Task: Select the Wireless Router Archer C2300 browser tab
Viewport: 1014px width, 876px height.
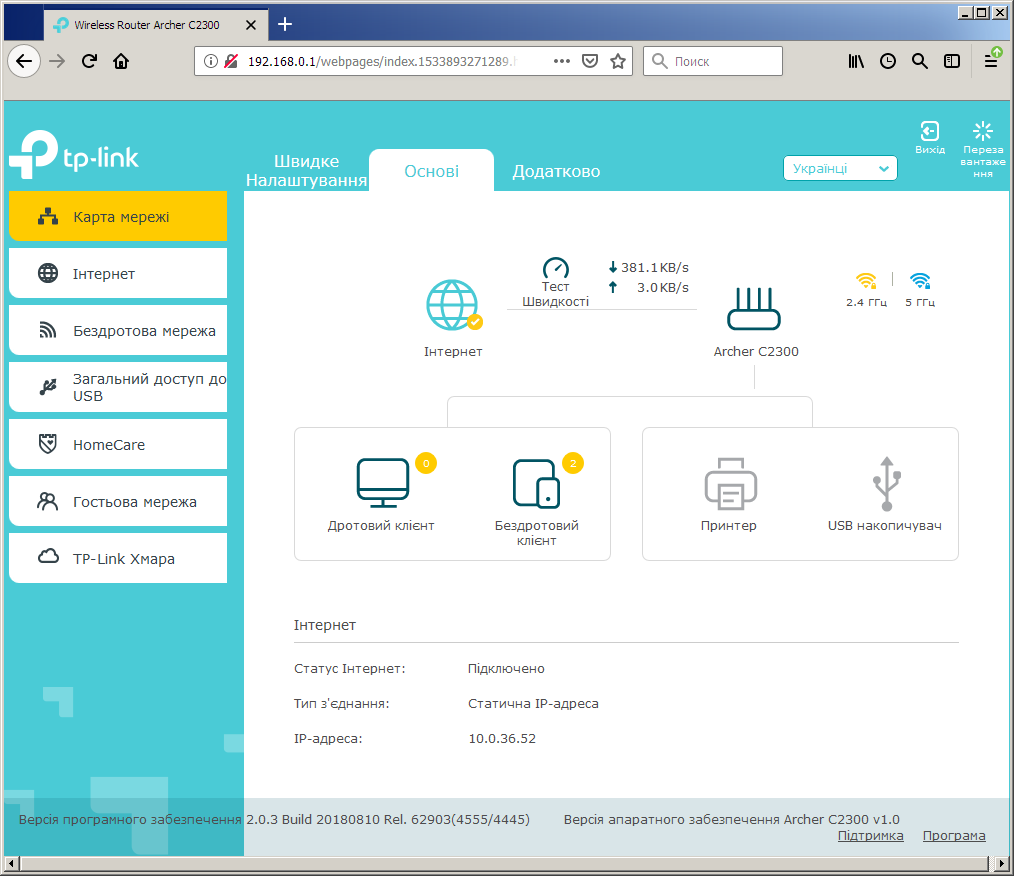Action: point(156,25)
